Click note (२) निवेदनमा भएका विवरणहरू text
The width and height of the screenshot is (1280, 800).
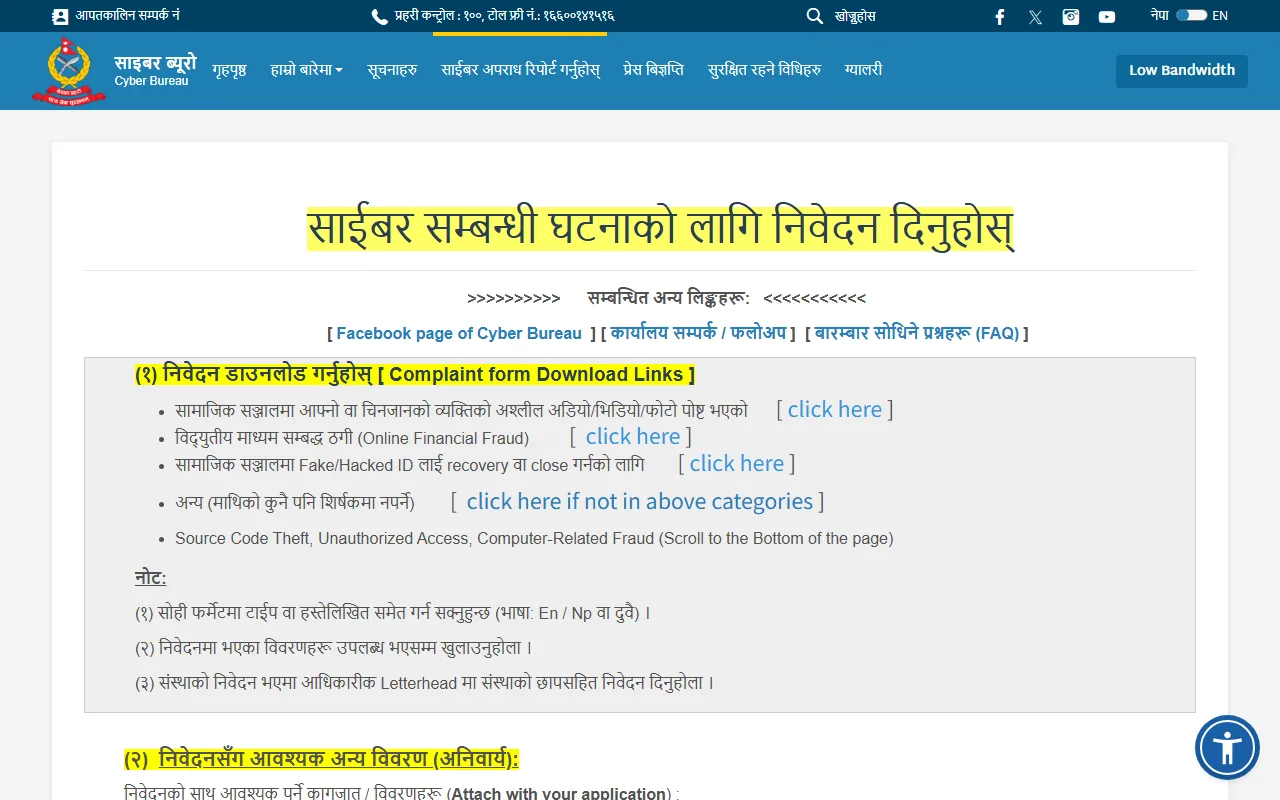click(x=334, y=647)
